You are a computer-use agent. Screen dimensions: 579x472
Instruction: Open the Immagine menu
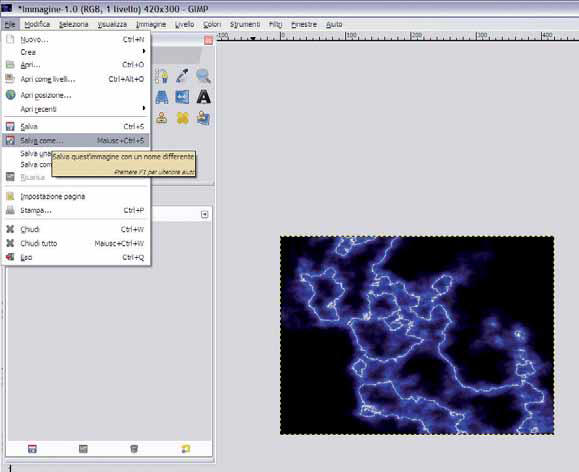(x=151, y=24)
